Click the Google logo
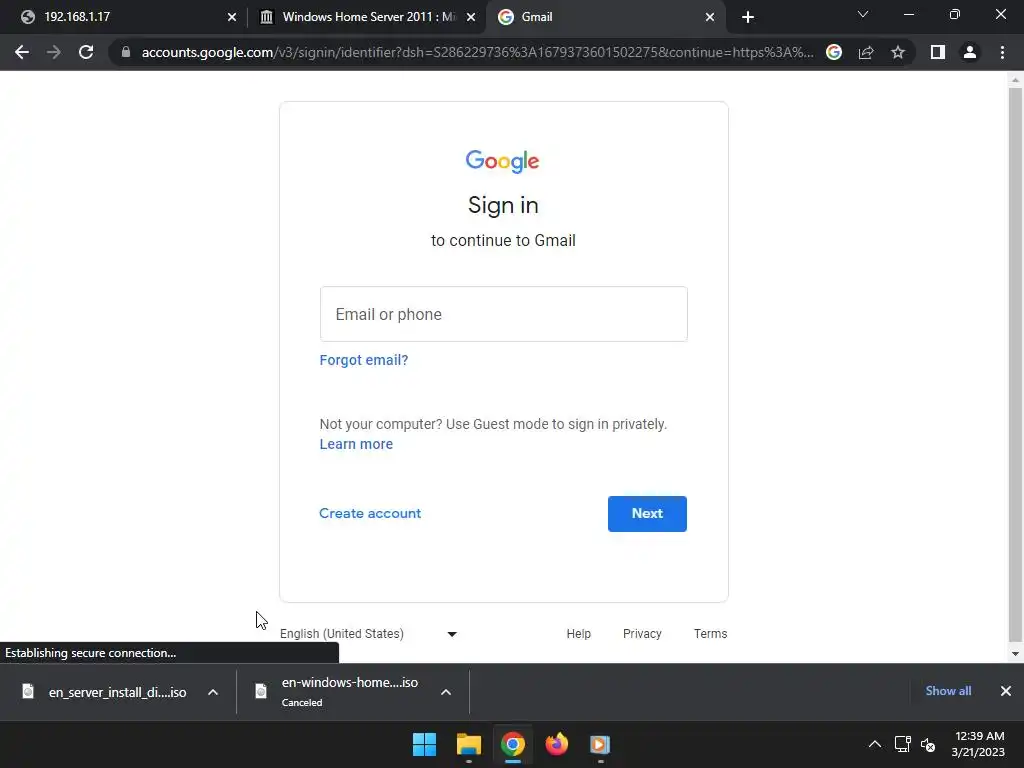1024x768 pixels. (x=502, y=161)
